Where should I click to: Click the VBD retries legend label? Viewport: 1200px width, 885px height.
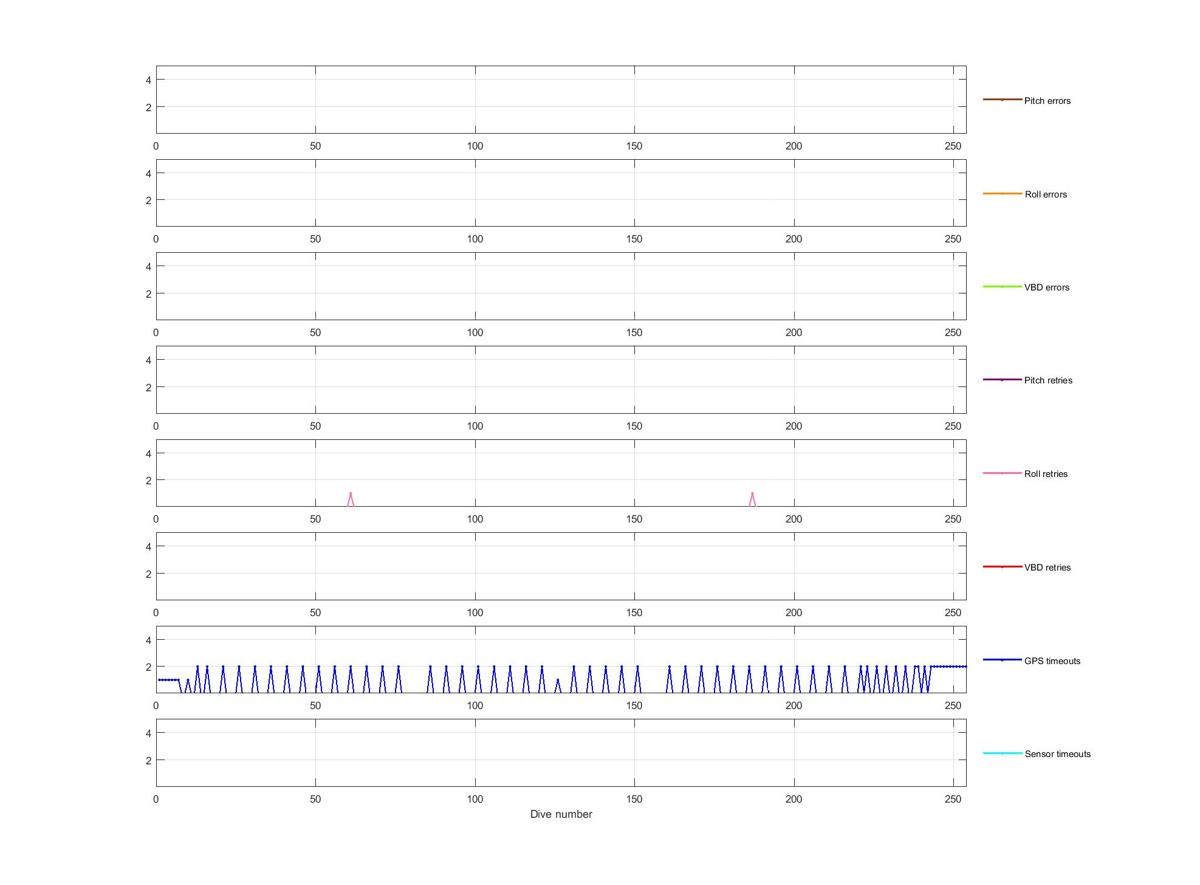coord(1047,568)
